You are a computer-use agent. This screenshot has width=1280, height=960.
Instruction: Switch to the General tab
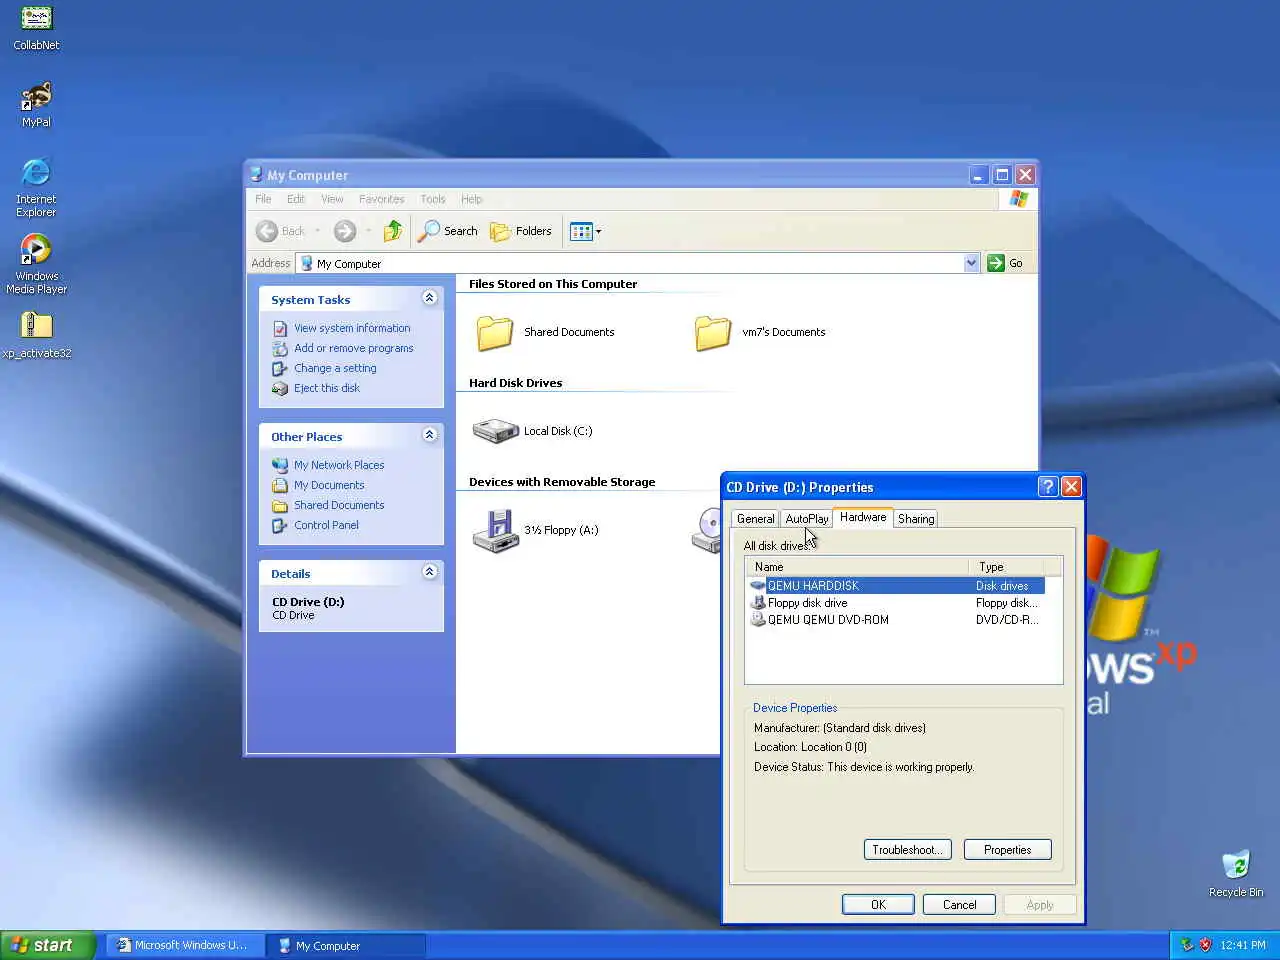click(x=755, y=519)
